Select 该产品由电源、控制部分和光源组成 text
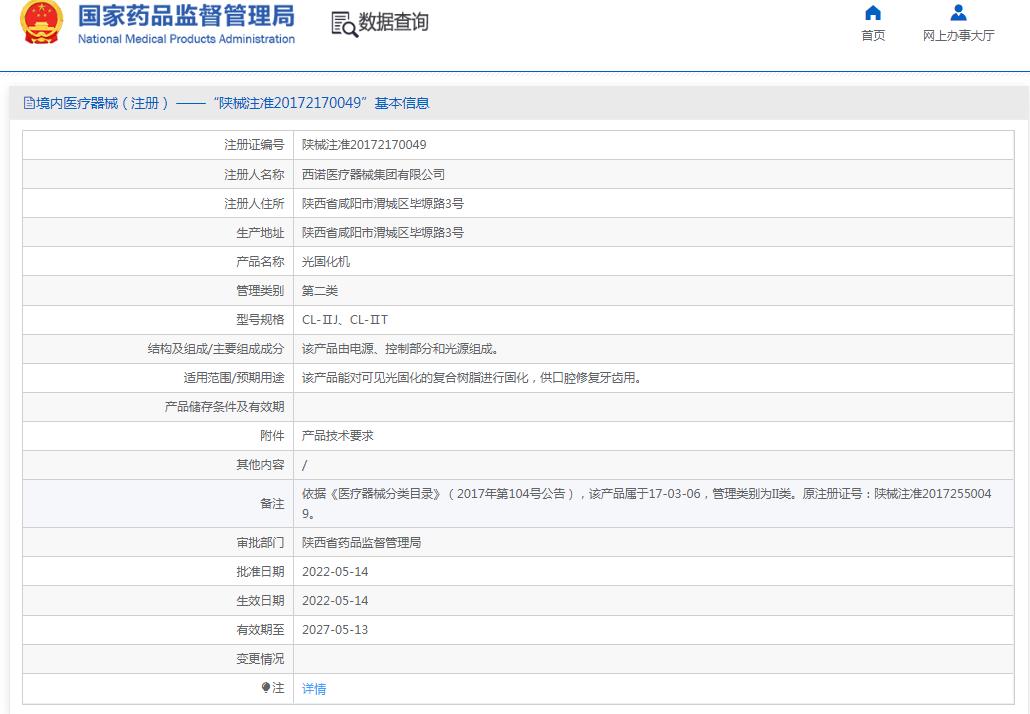Screen dimensions: 1030x714 (x=400, y=349)
